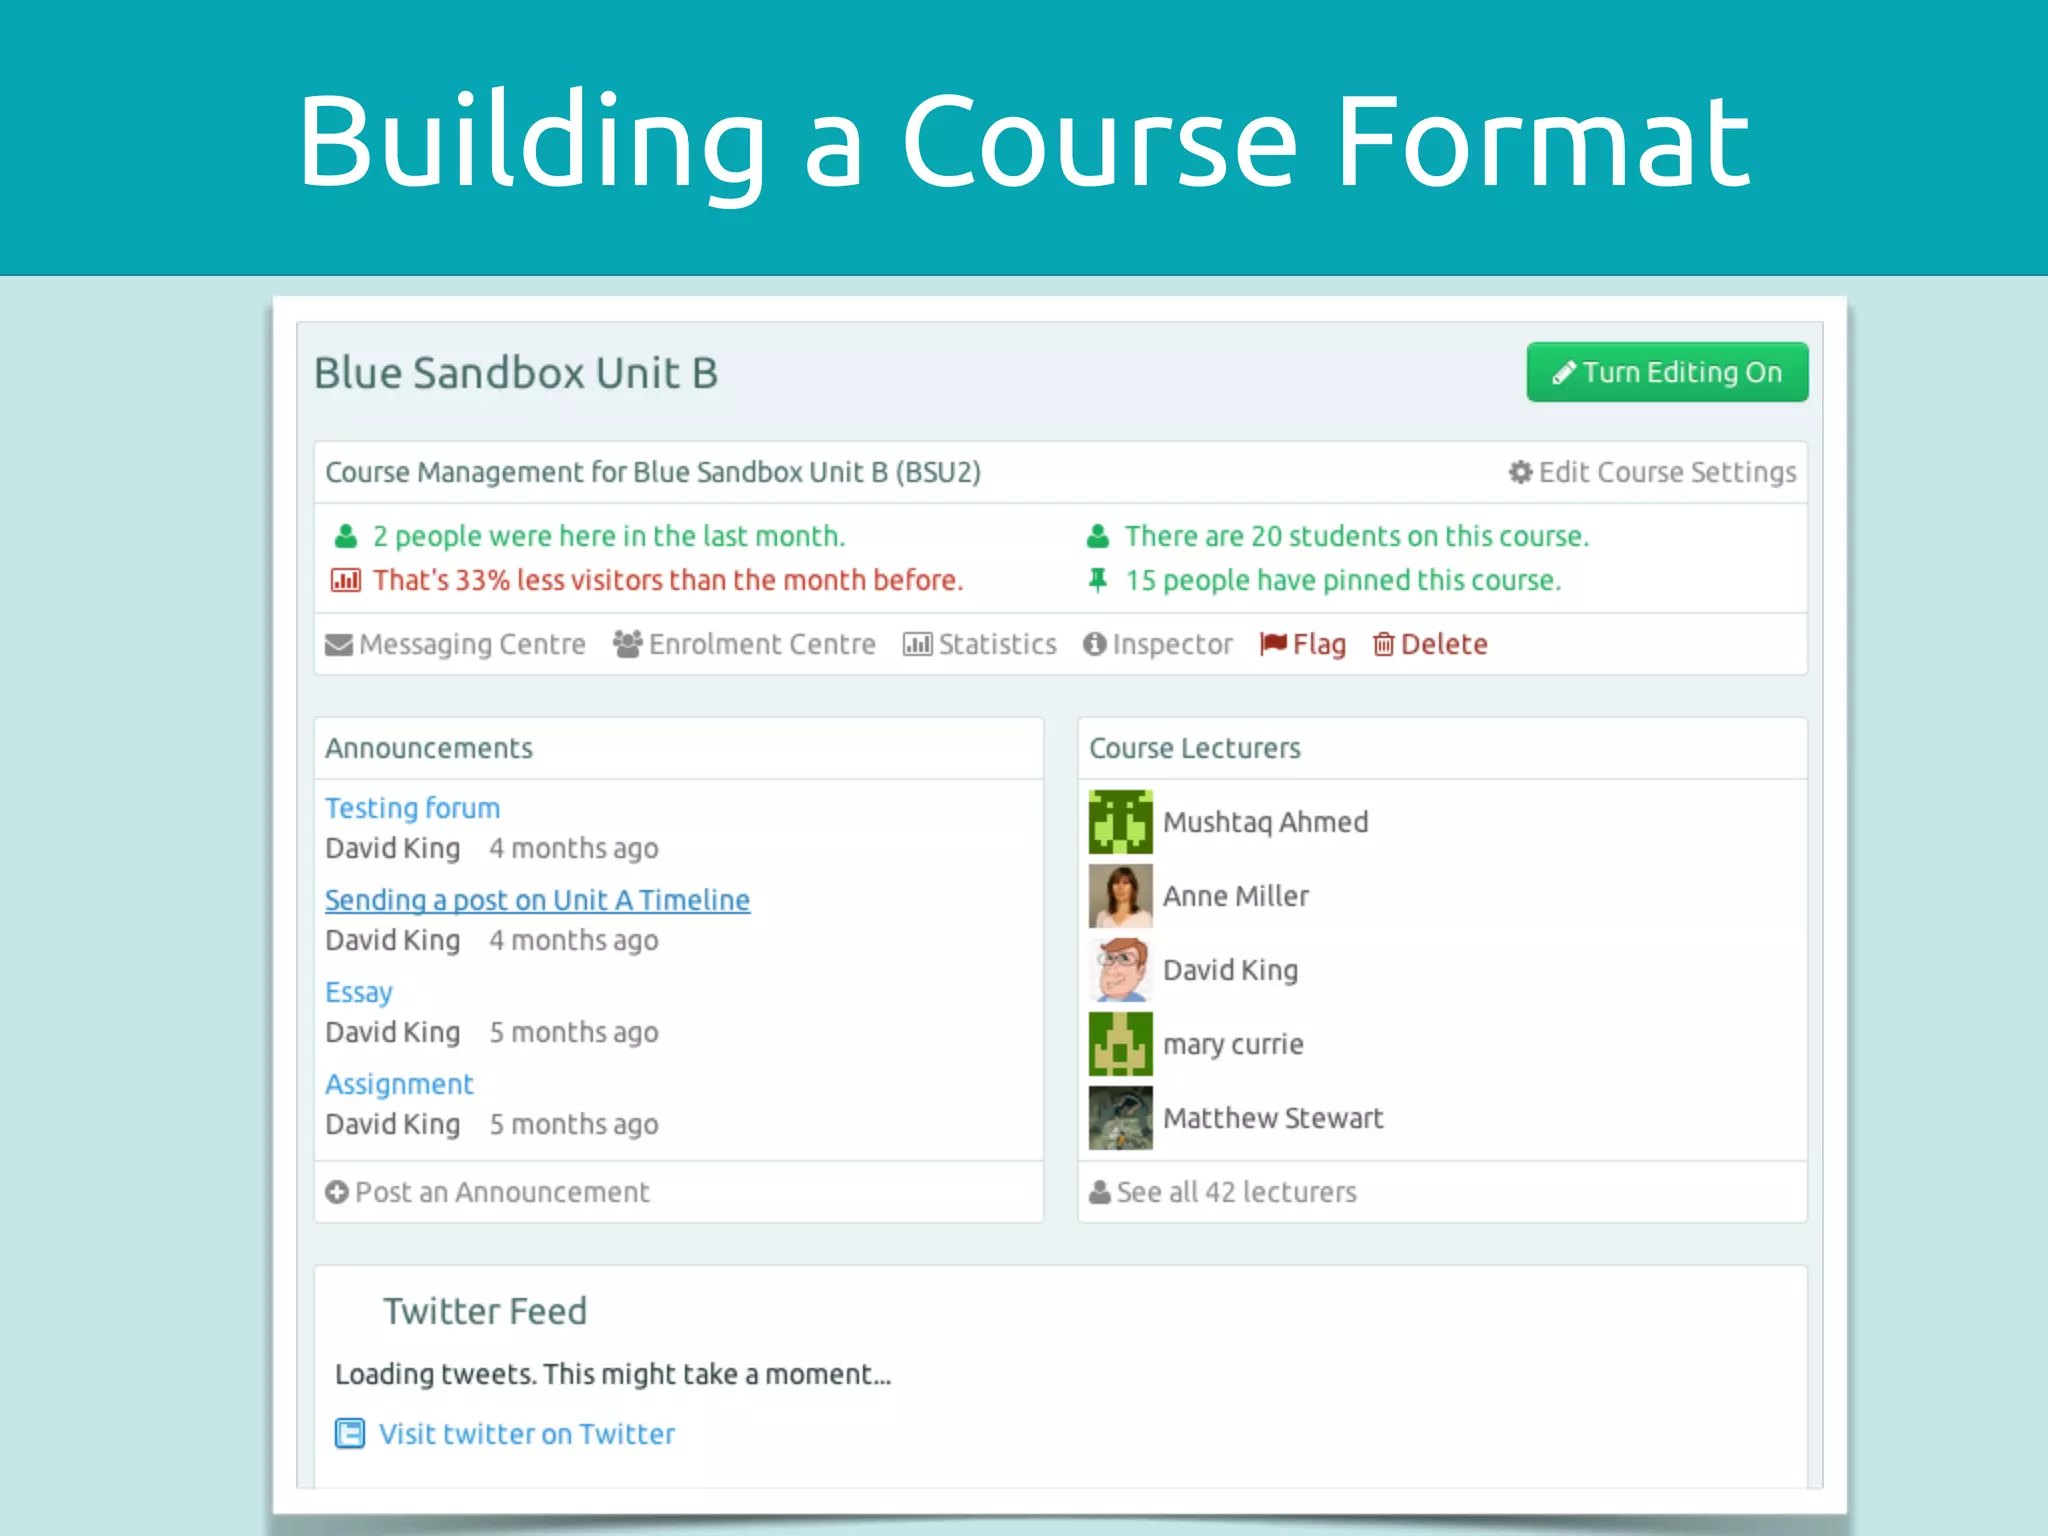Screen dimensions: 2048x1536
Task: Open the Edit Course Settings link
Action: coord(1666,472)
